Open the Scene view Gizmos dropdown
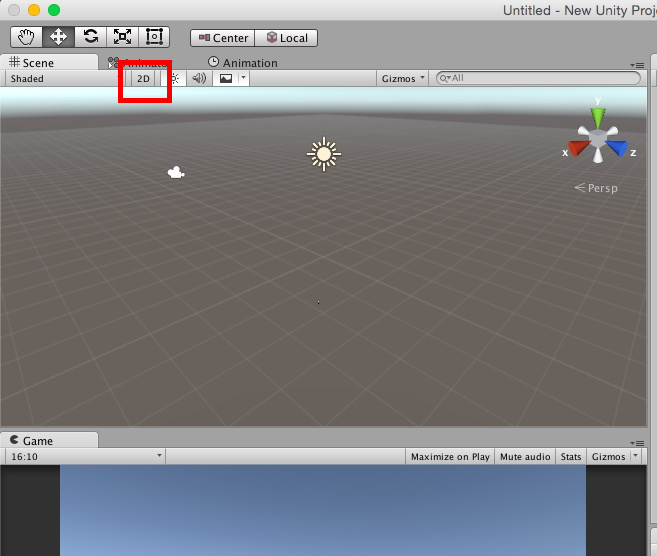 (x=403, y=79)
